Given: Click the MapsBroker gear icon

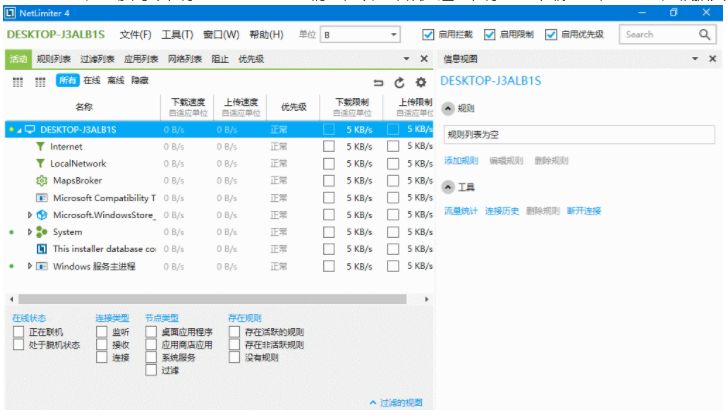Looking at the screenshot, I should 42,181.
